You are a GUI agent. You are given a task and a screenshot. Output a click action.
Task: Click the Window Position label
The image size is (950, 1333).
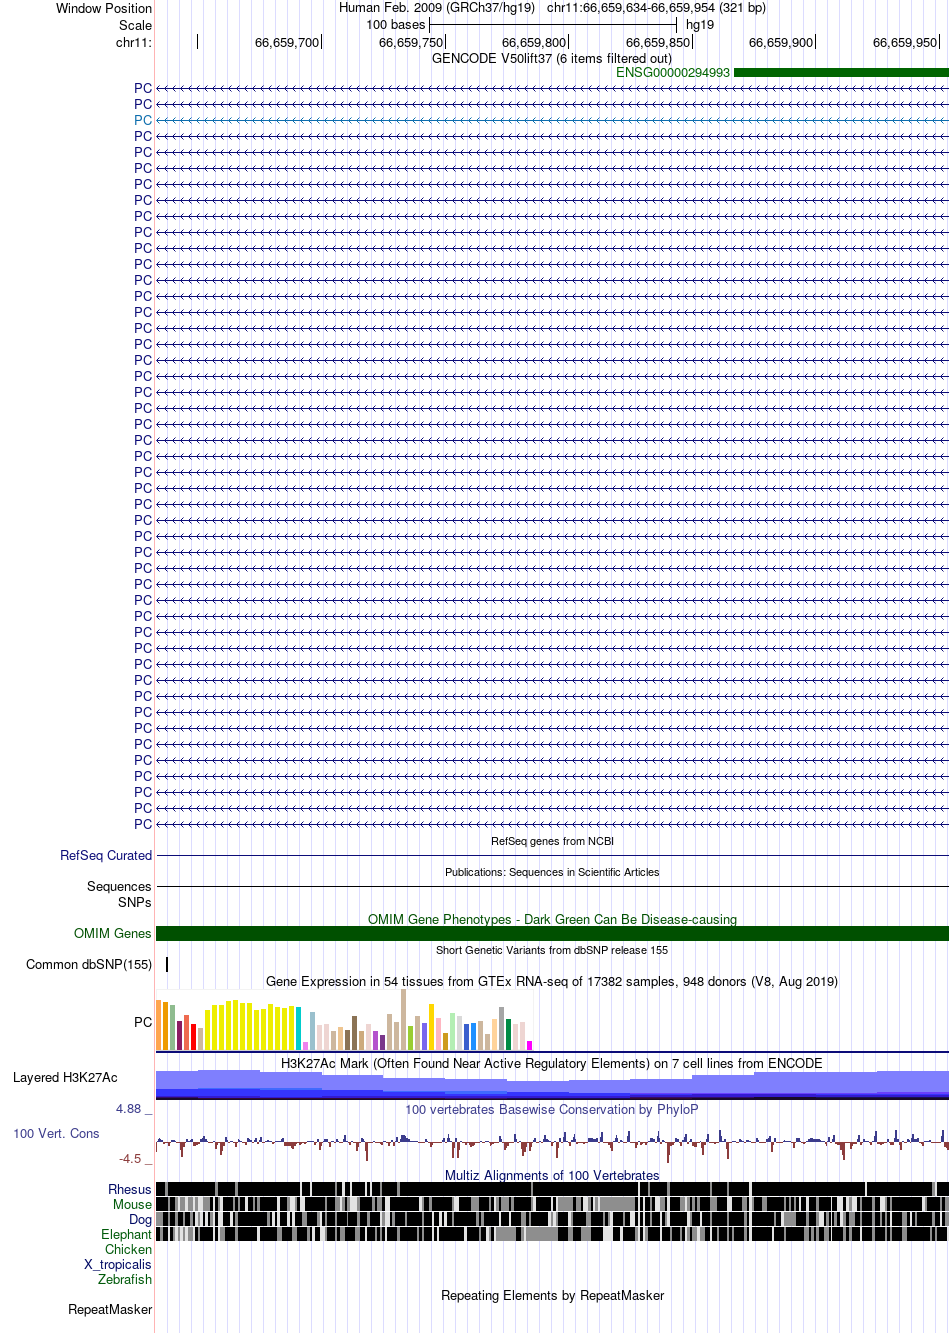point(104,8)
